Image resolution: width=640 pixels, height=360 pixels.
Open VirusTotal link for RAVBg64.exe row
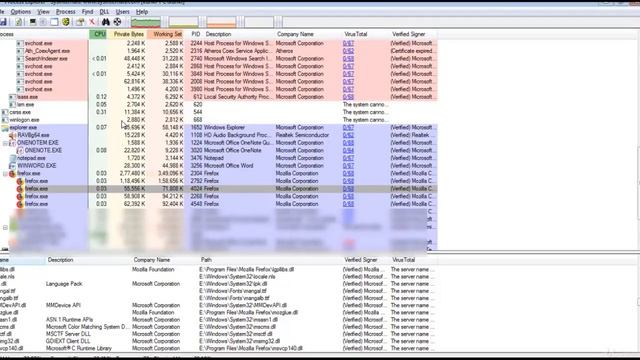348,135
